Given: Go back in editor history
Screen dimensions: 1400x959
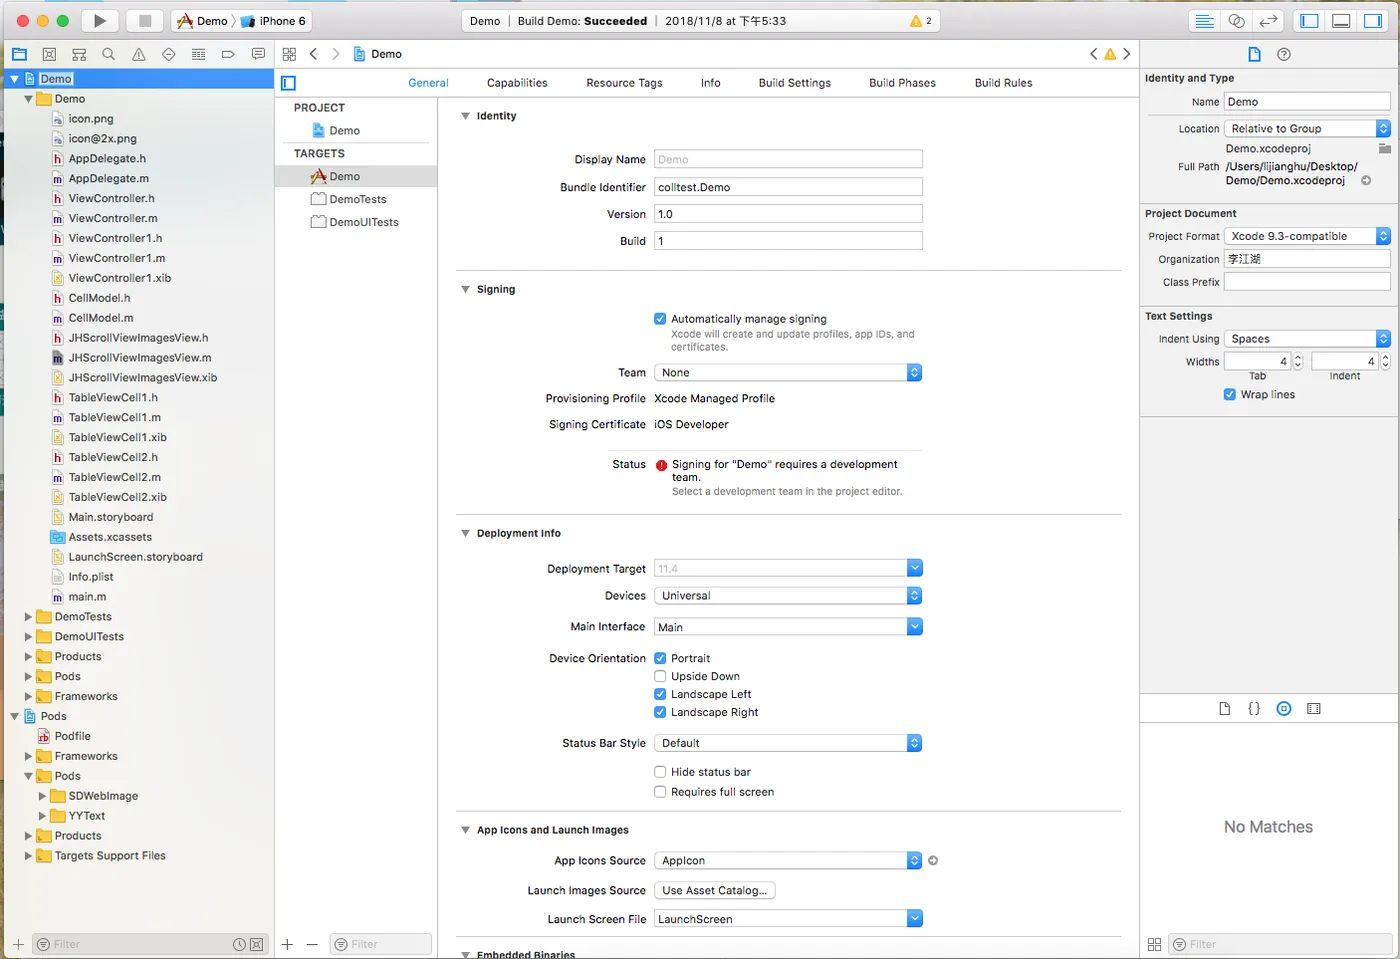Looking at the screenshot, I should 313,54.
